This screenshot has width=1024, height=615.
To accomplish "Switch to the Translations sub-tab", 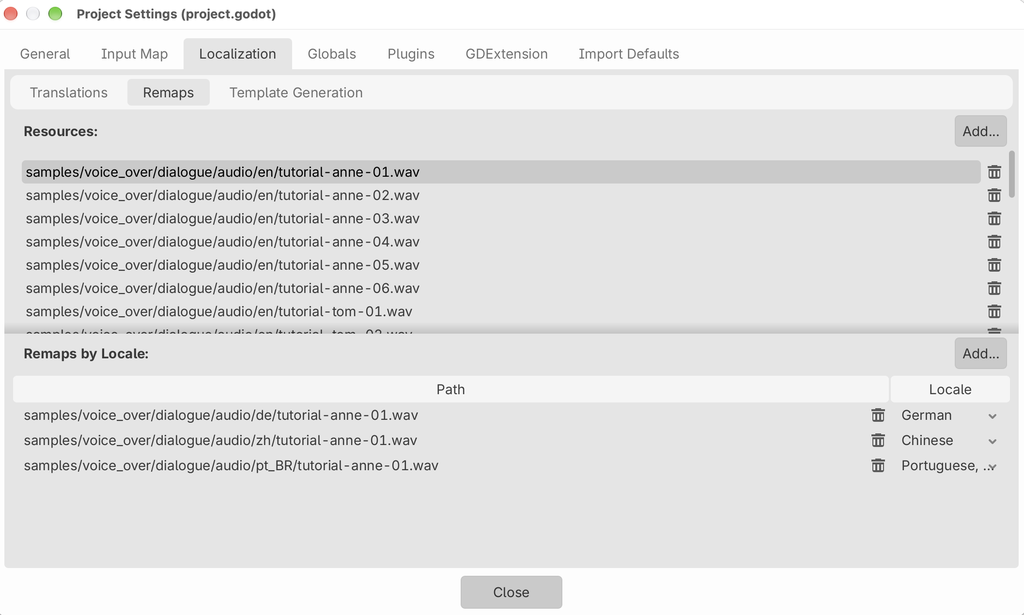I will [x=69, y=93].
